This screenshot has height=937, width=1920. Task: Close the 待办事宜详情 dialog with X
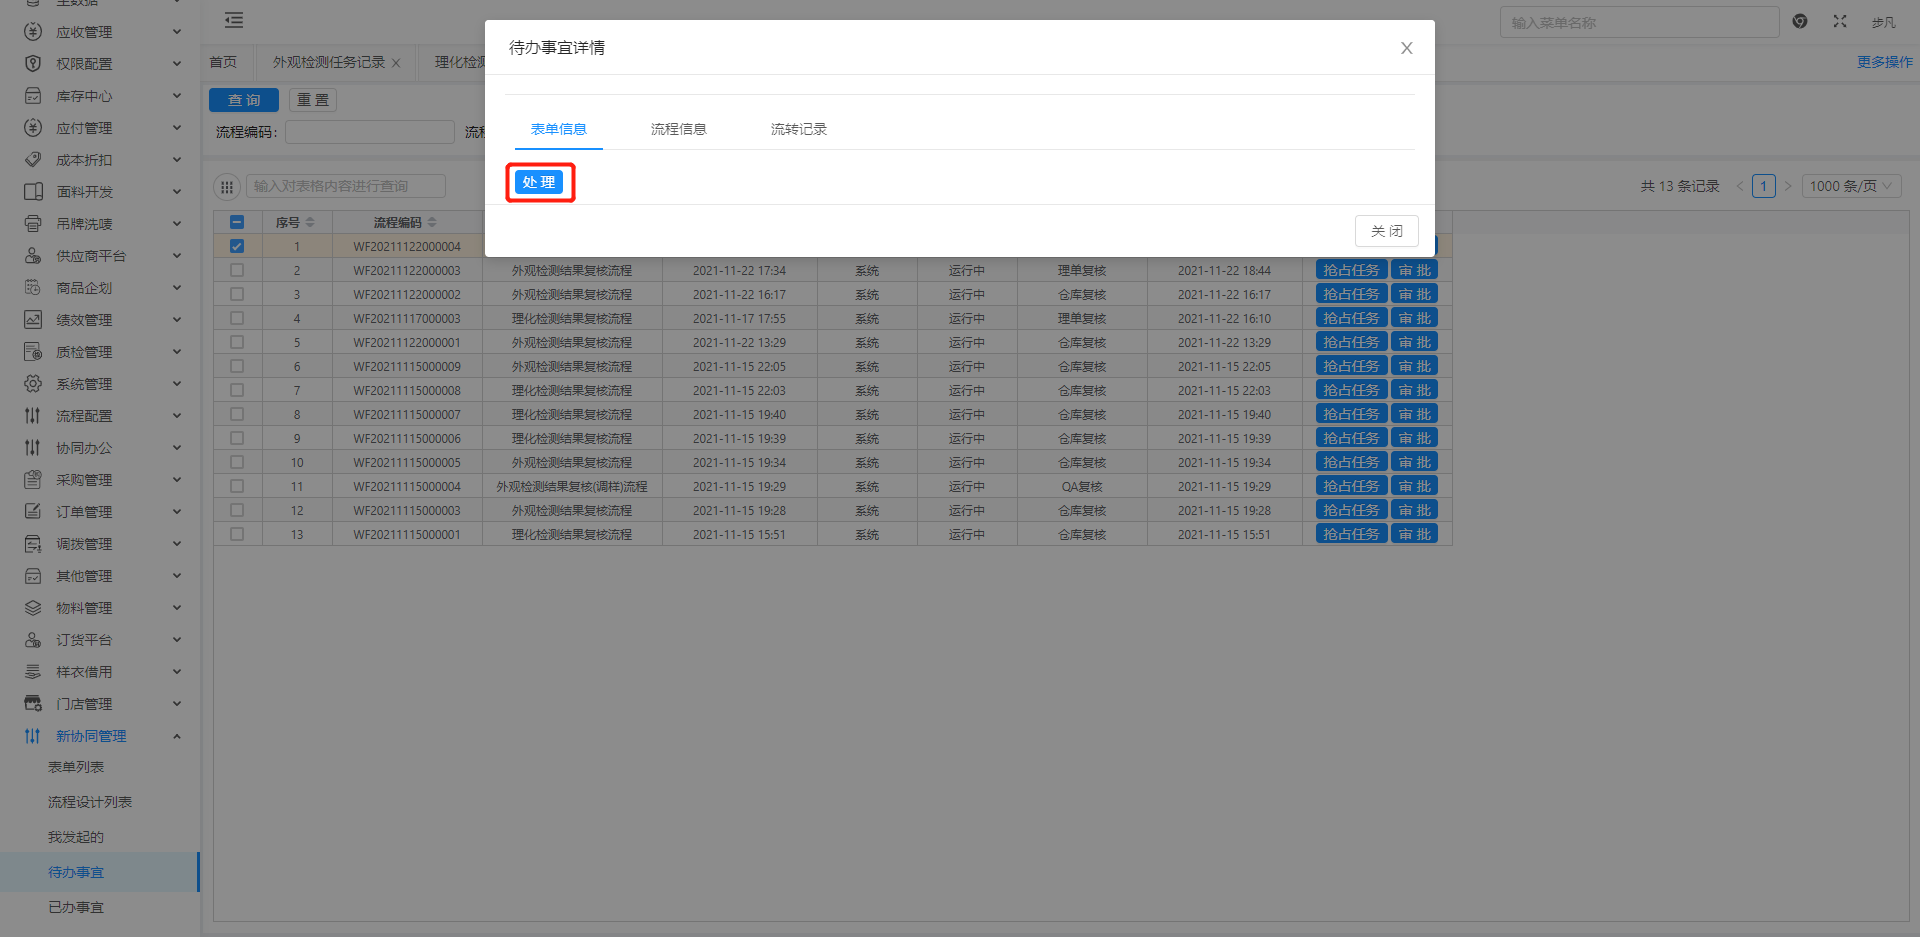coord(1406,48)
